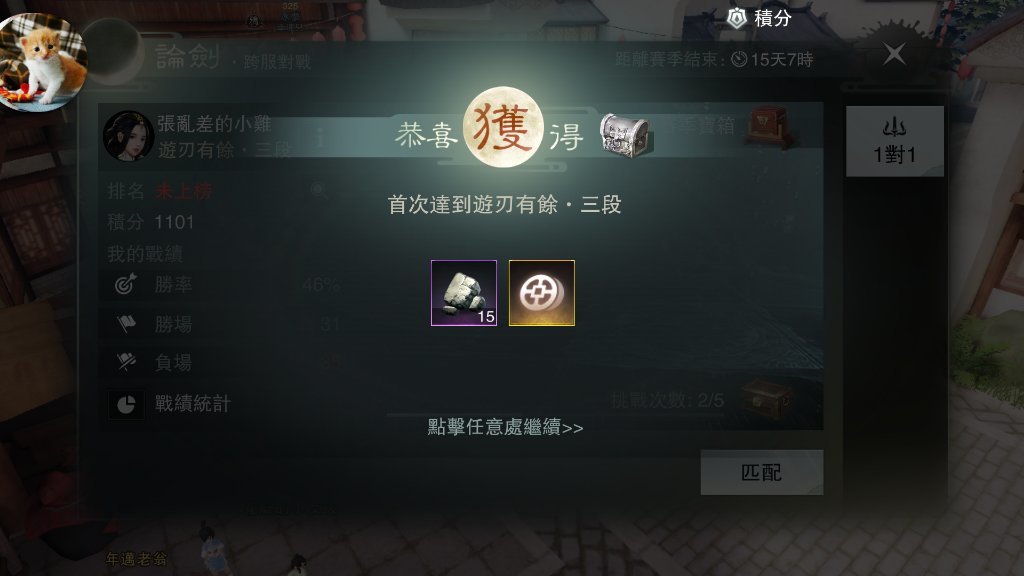Open the red season reward chest
Image resolution: width=1024 pixels, height=576 pixels.
(769, 127)
